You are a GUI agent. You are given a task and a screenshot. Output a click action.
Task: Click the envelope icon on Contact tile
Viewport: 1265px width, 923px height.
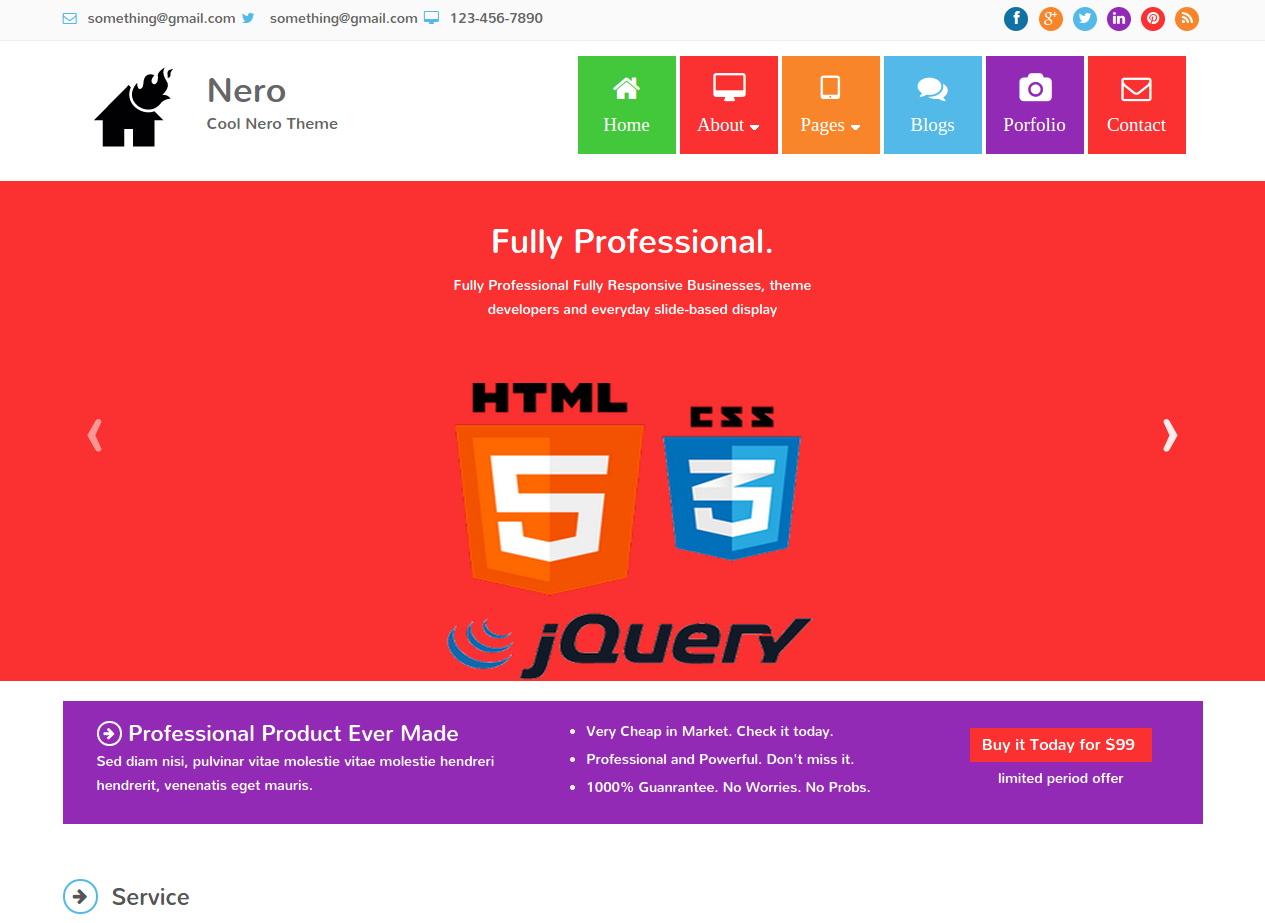click(1136, 89)
